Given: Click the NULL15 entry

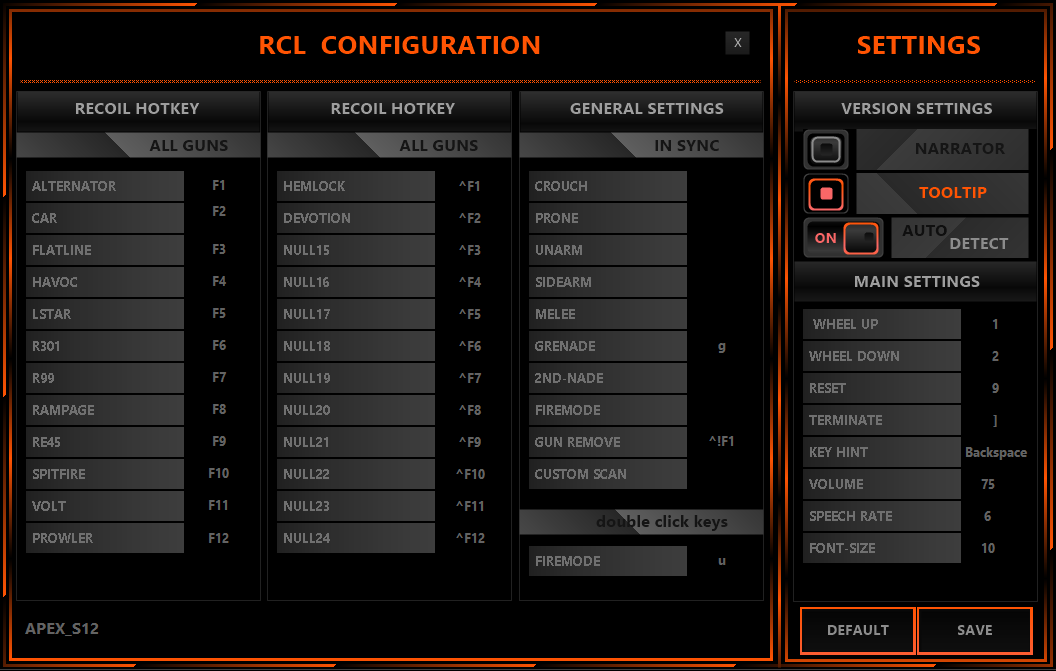Looking at the screenshot, I should click(x=356, y=250).
